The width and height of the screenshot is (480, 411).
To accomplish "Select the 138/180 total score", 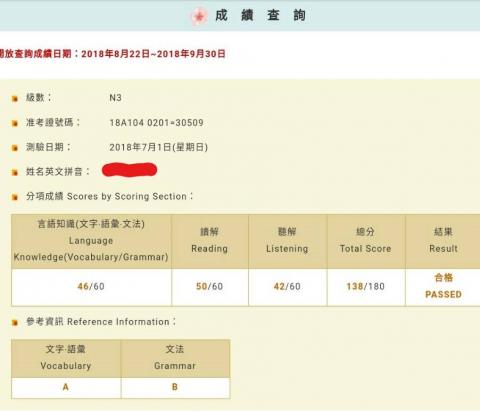I will tap(366, 286).
